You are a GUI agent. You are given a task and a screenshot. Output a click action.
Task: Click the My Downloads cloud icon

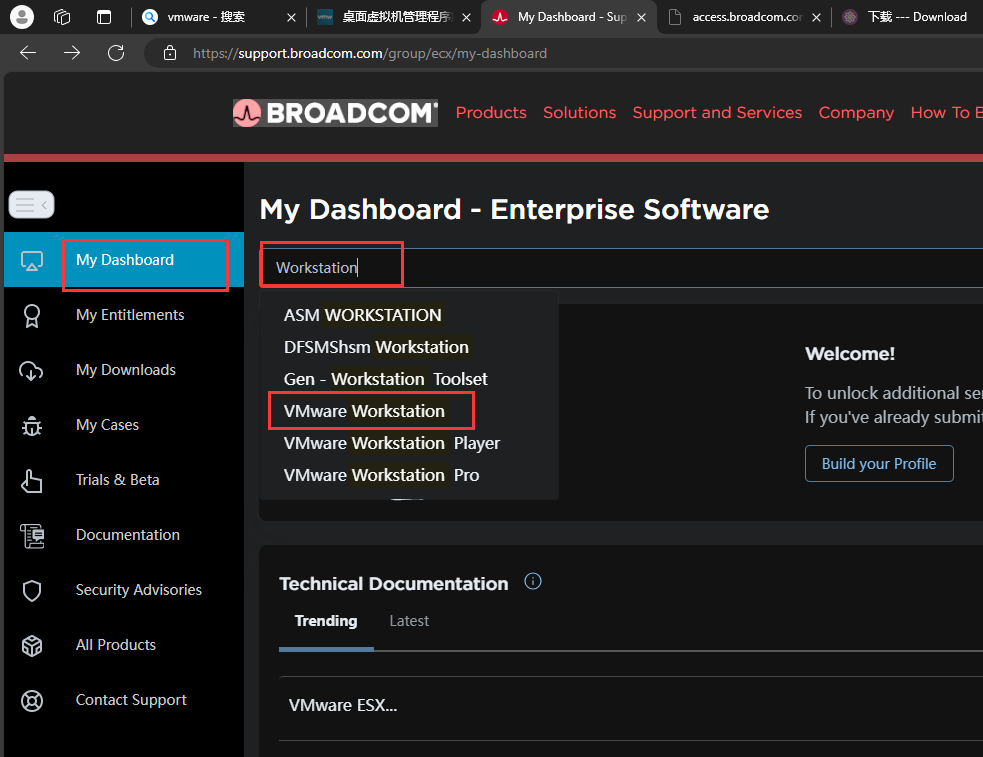pyautogui.click(x=32, y=371)
